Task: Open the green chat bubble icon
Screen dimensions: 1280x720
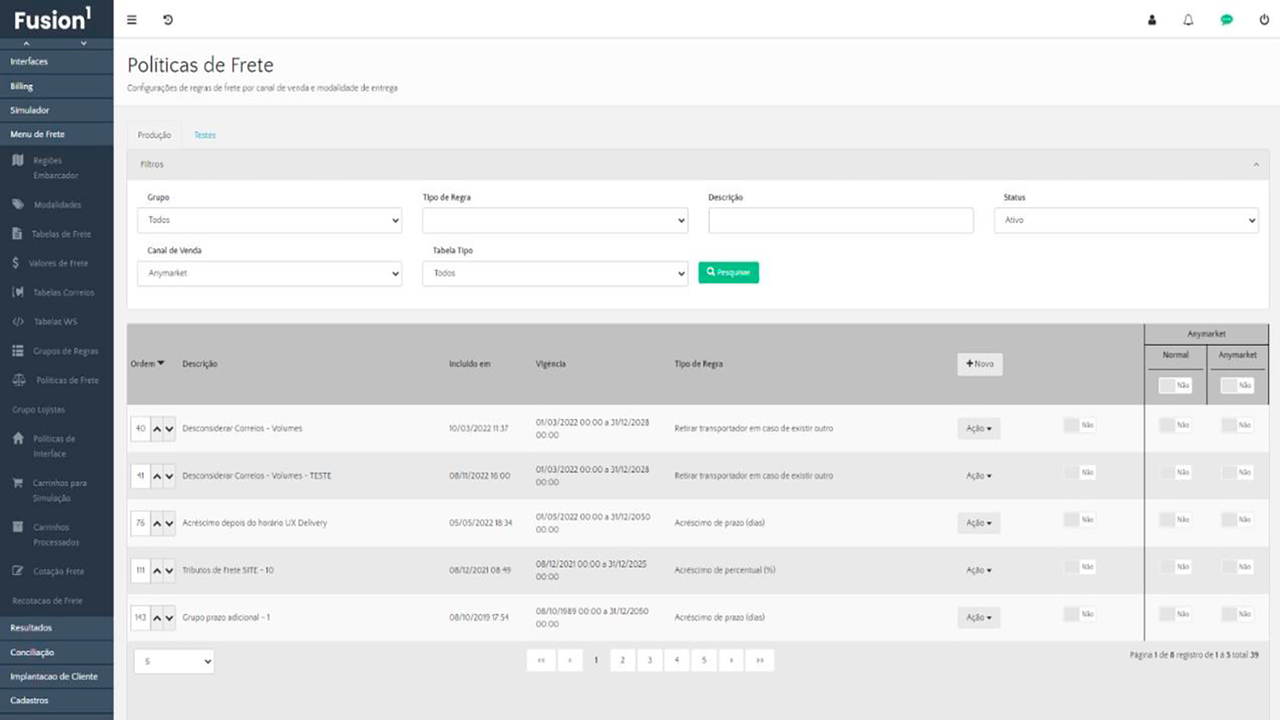Action: pyautogui.click(x=1227, y=20)
